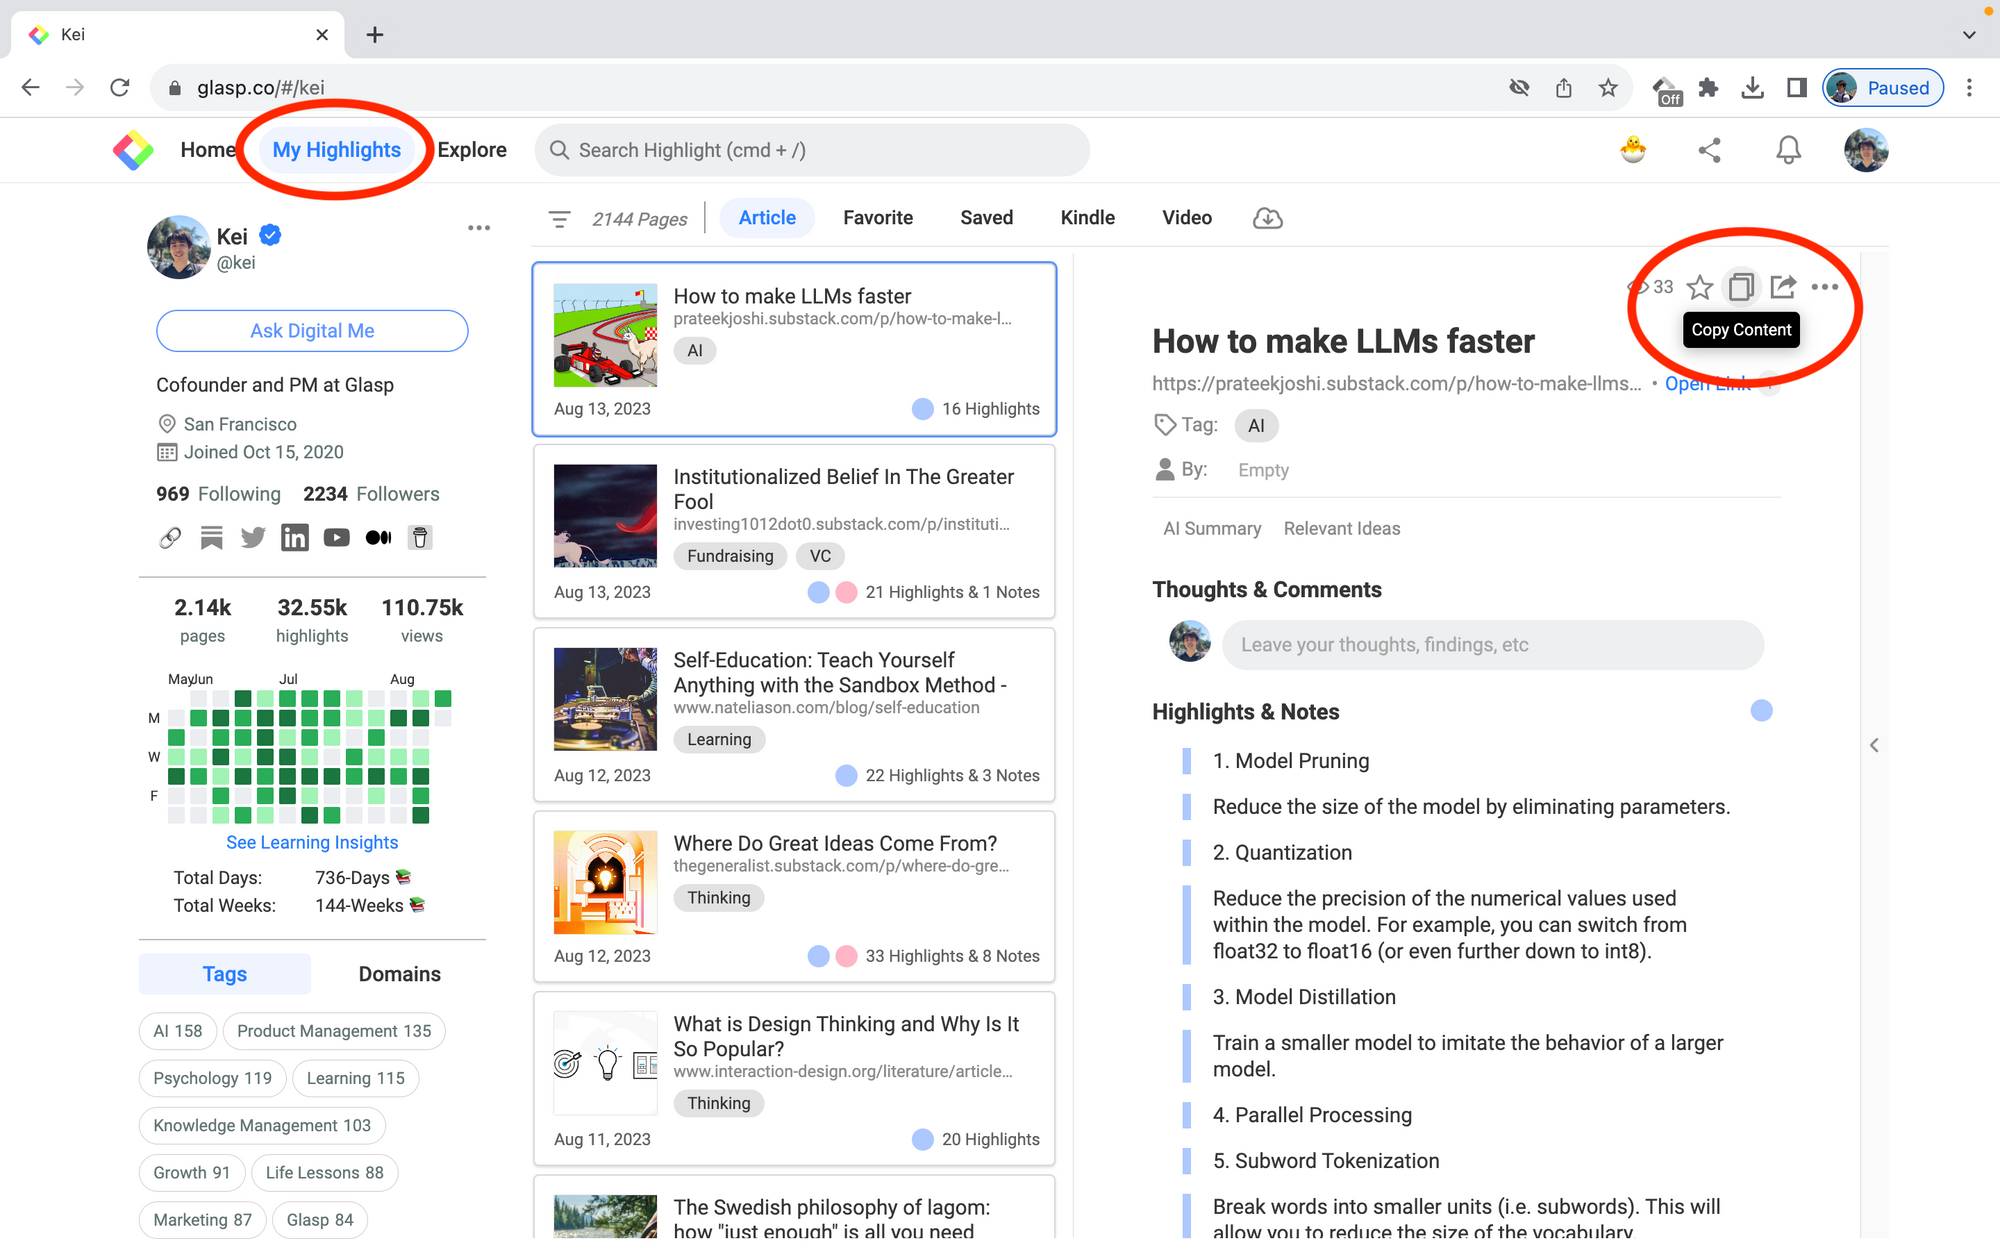Open a new browser tab
This screenshot has width=2000, height=1250.
pyautogui.click(x=375, y=35)
